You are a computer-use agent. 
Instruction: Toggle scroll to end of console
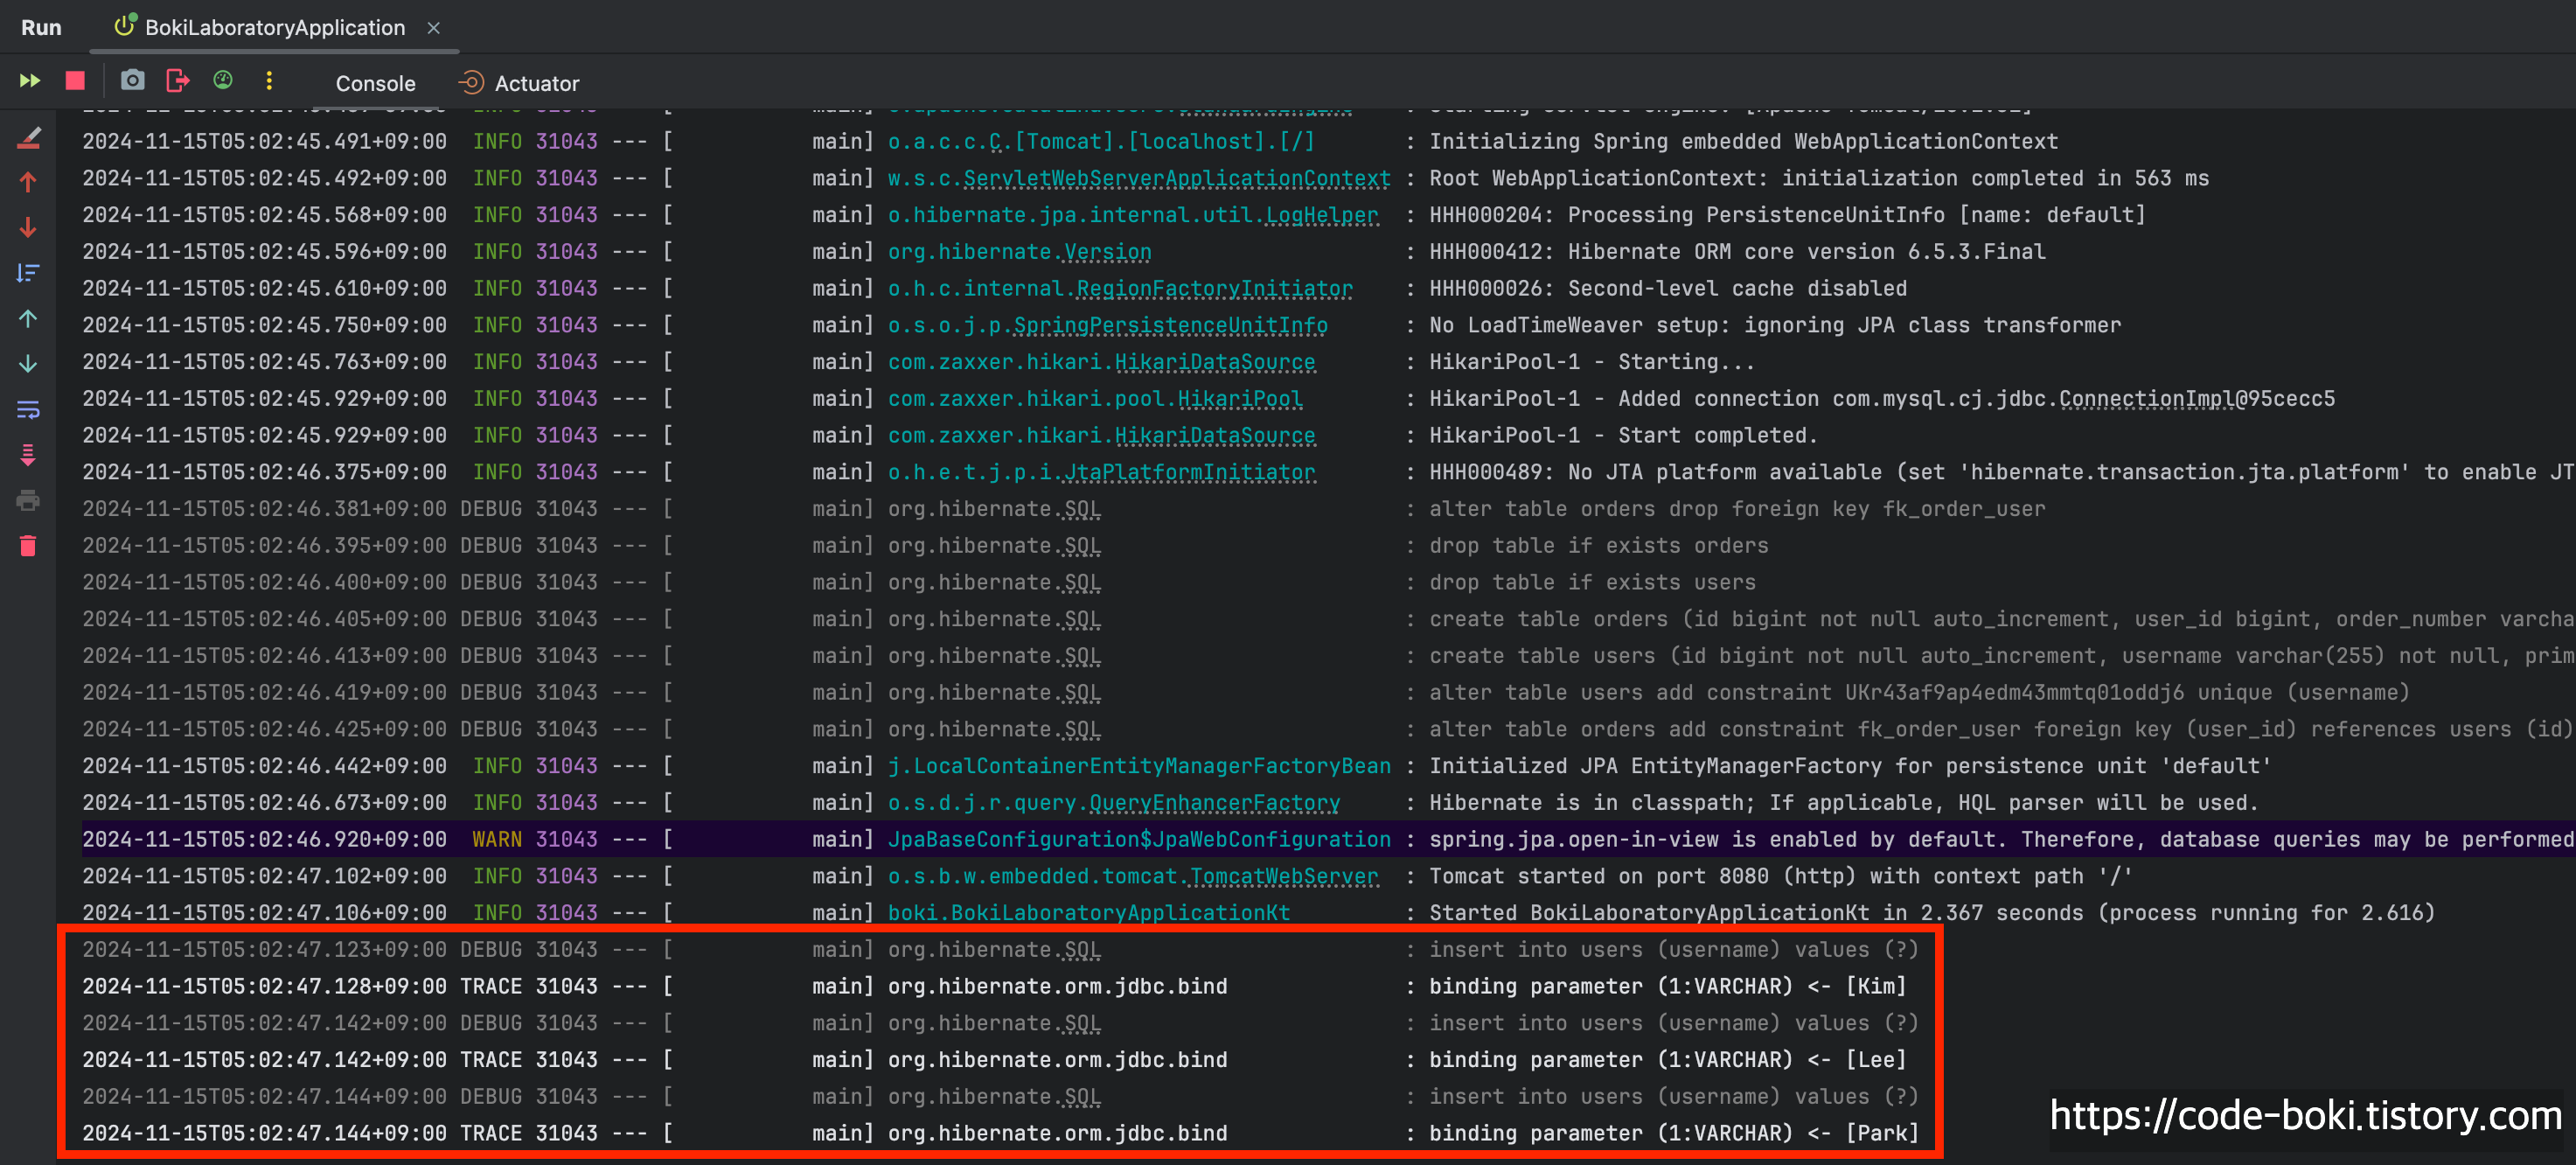(28, 455)
